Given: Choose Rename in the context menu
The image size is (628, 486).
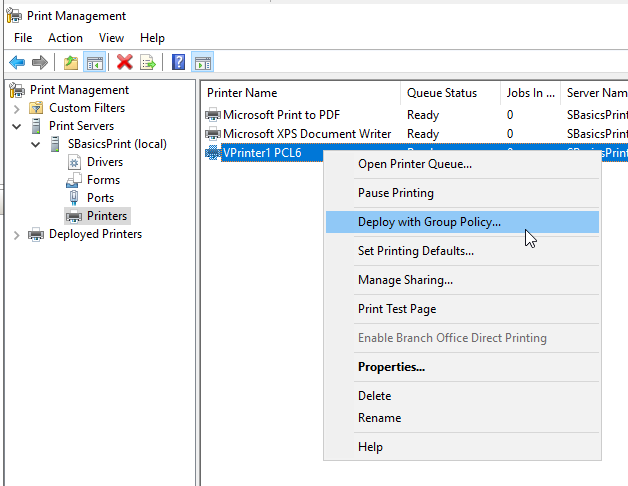Looking at the screenshot, I should click(x=462, y=418).
